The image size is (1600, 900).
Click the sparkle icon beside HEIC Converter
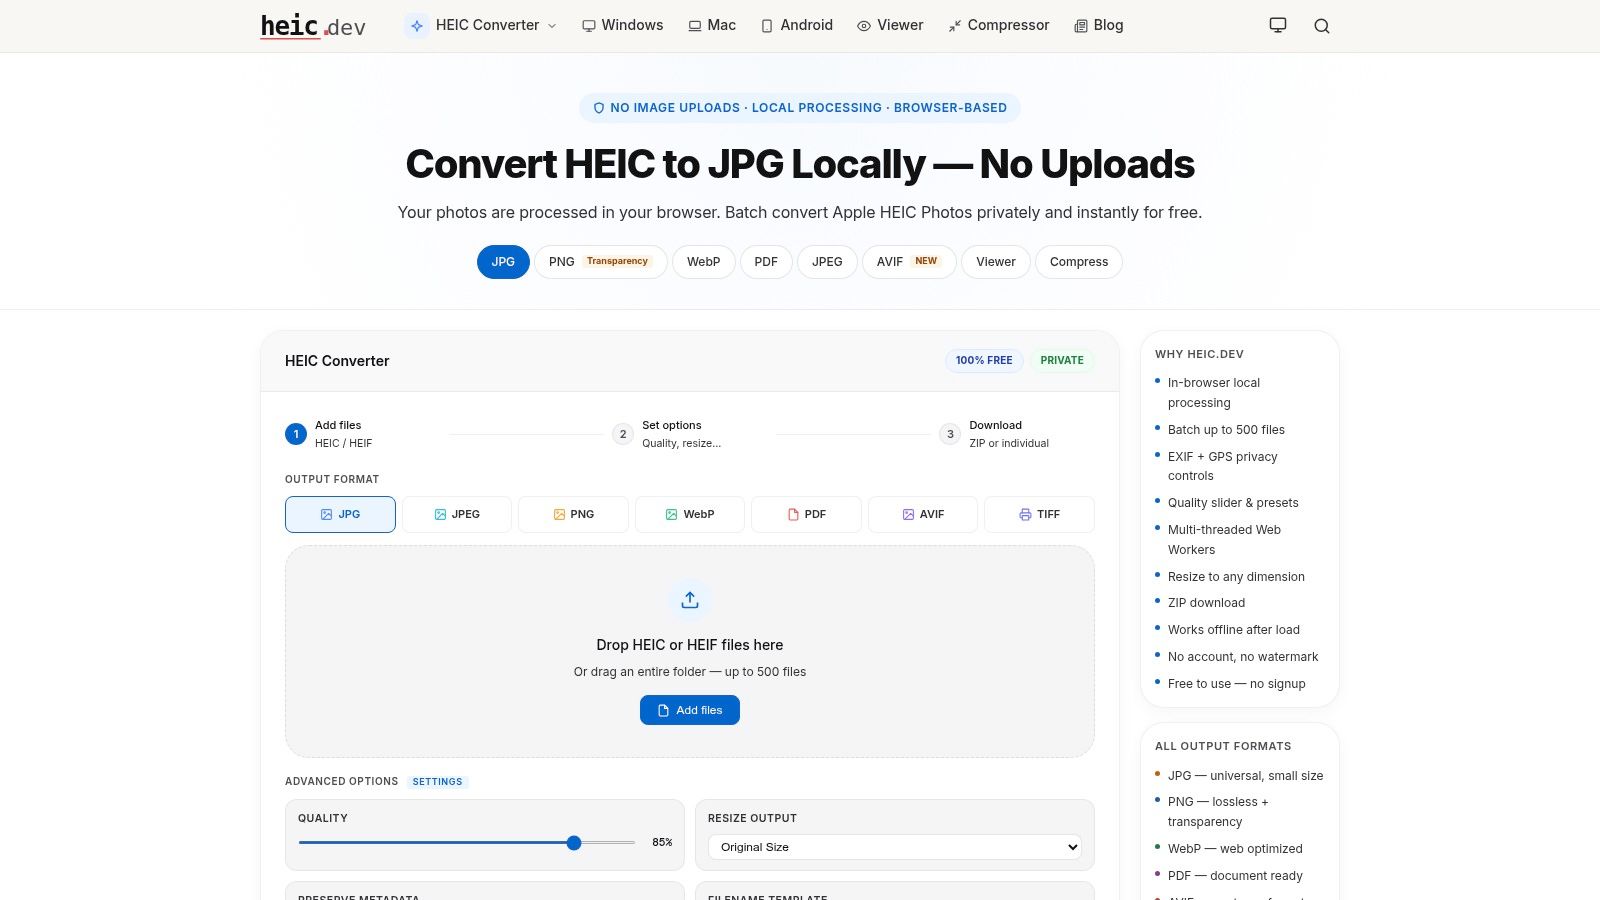(417, 26)
